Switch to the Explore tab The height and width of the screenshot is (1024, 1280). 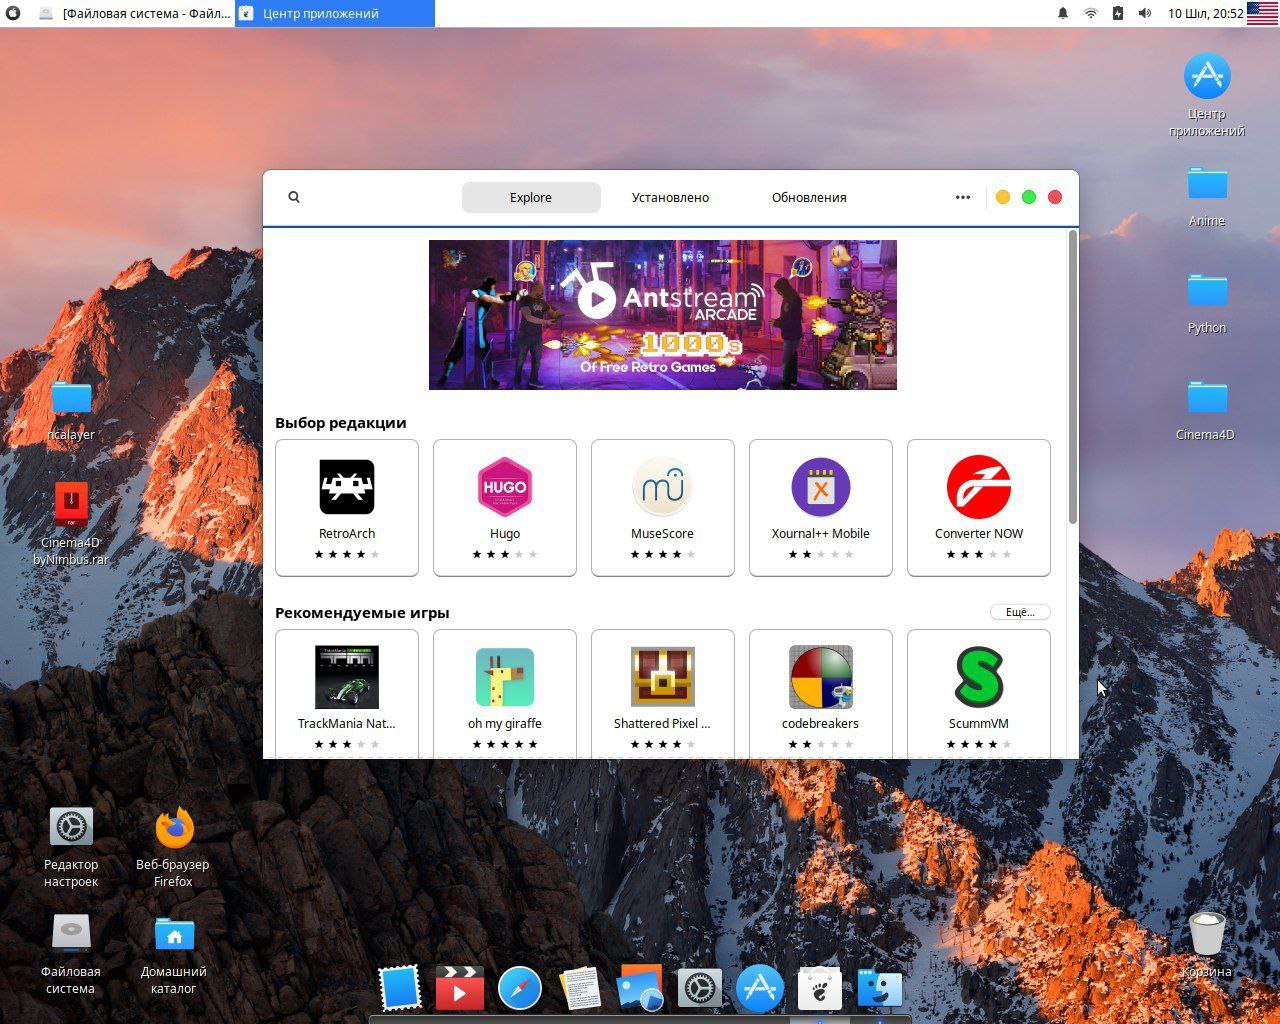click(531, 197)
